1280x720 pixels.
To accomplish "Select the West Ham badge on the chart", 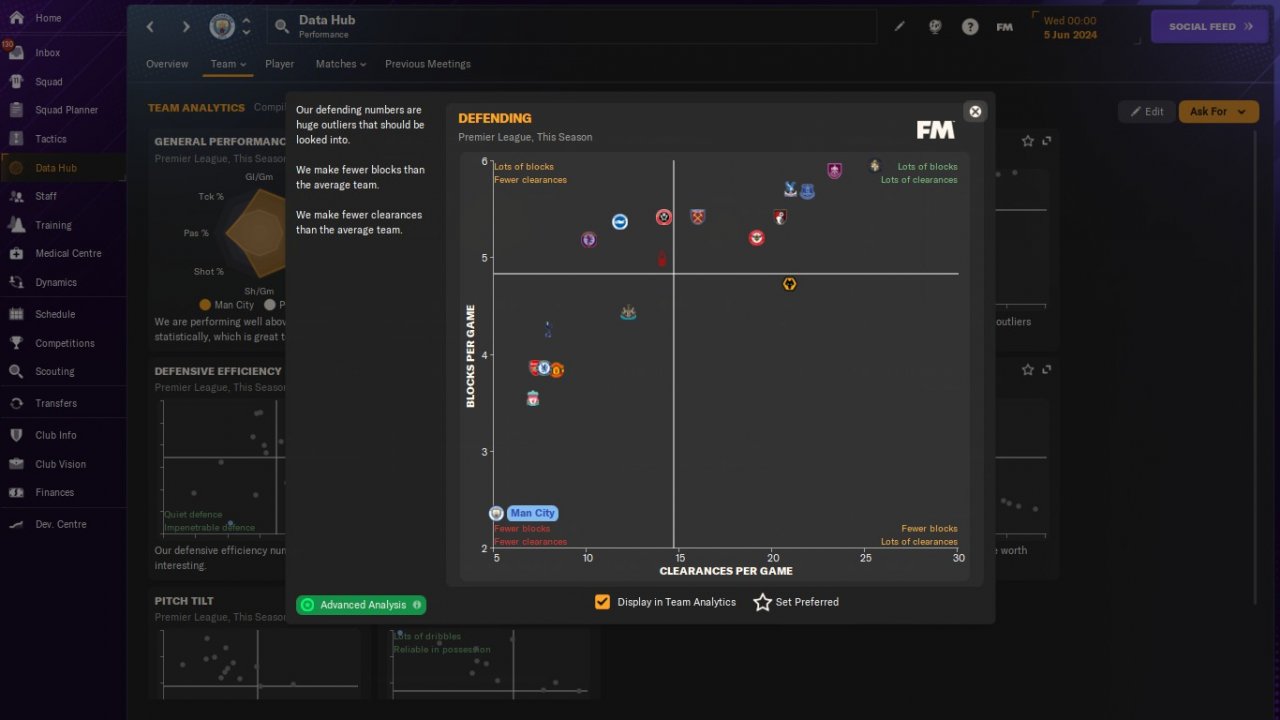I will [x=698, y=216].
